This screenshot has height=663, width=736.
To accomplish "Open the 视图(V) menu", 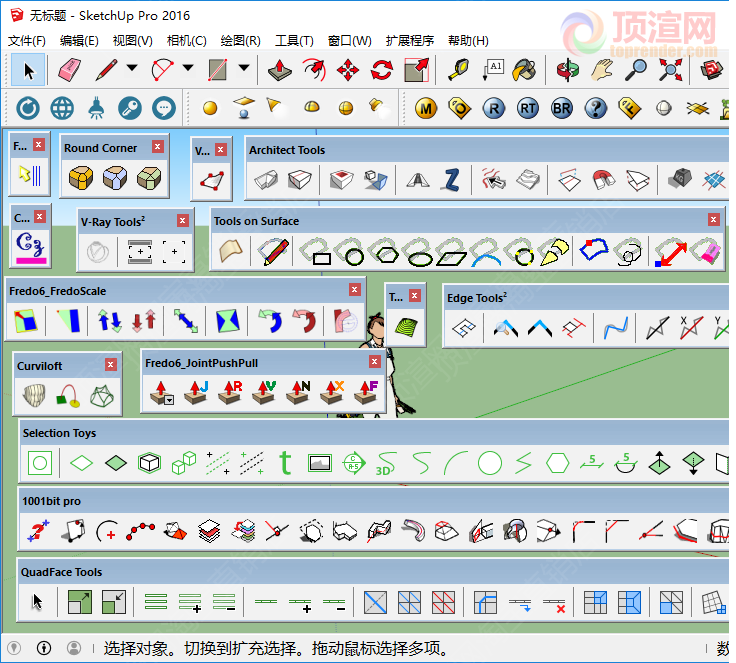I will [x=133, y=41].
